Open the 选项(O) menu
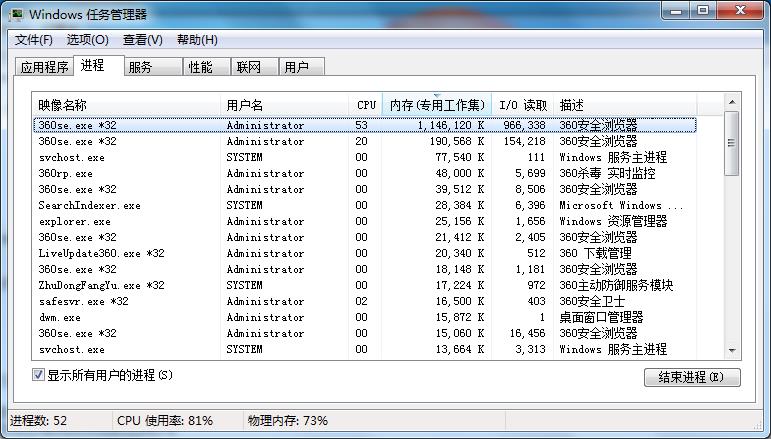This screenshot has width=771, height=439. click(88, 40)
